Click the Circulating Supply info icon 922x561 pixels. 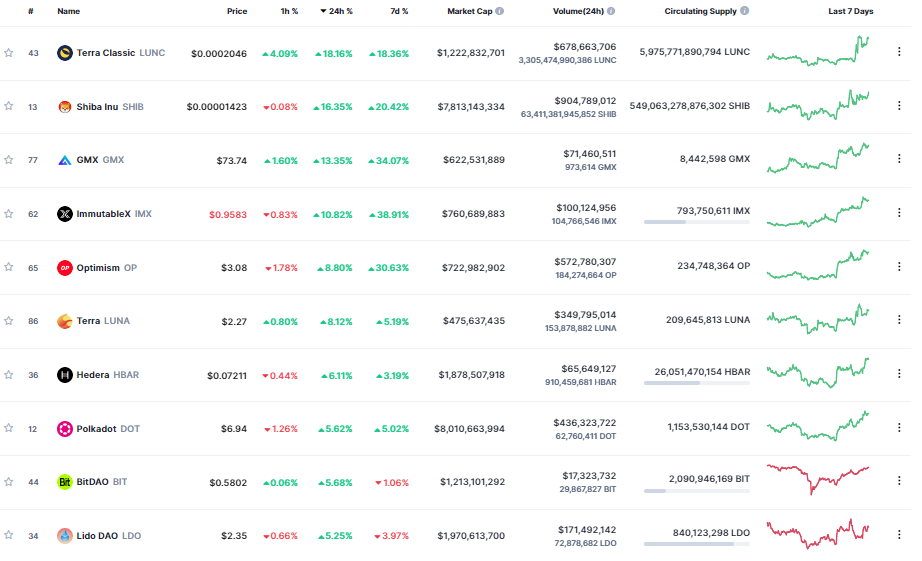pos(744,11)
